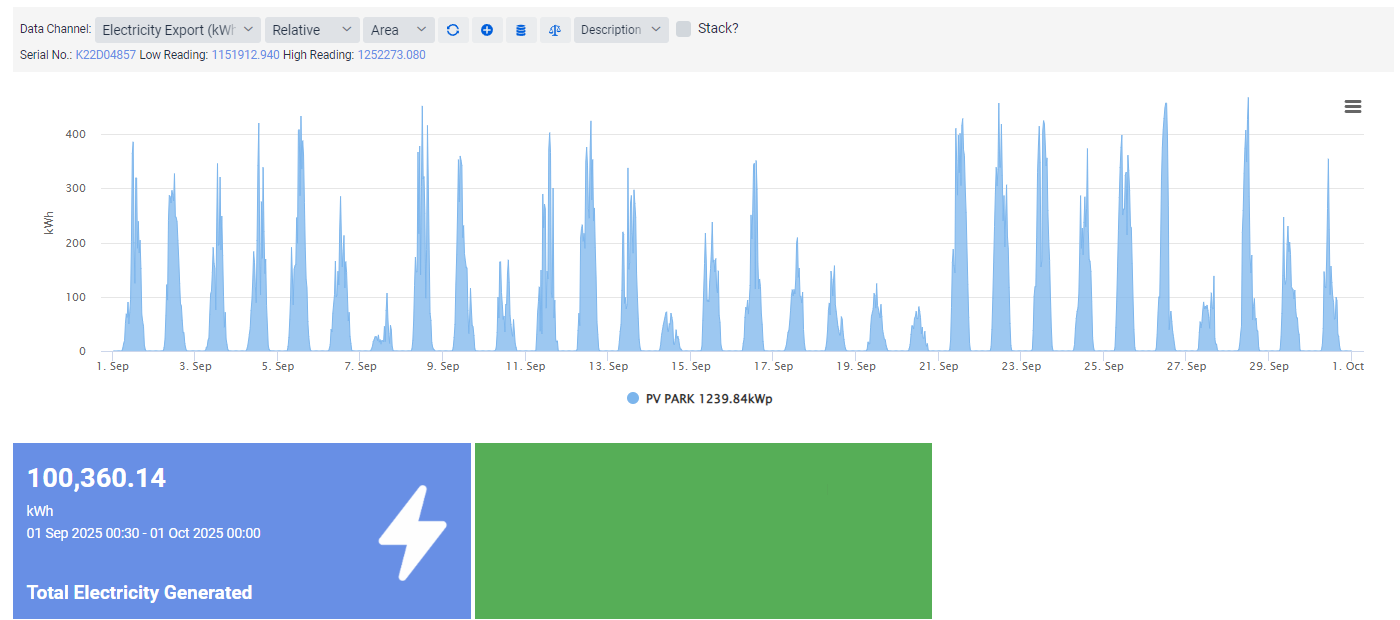Click the Low Reading value 1151912.940
The height and width of the screenshot is (620, 1400).
(x=245, y=55)
